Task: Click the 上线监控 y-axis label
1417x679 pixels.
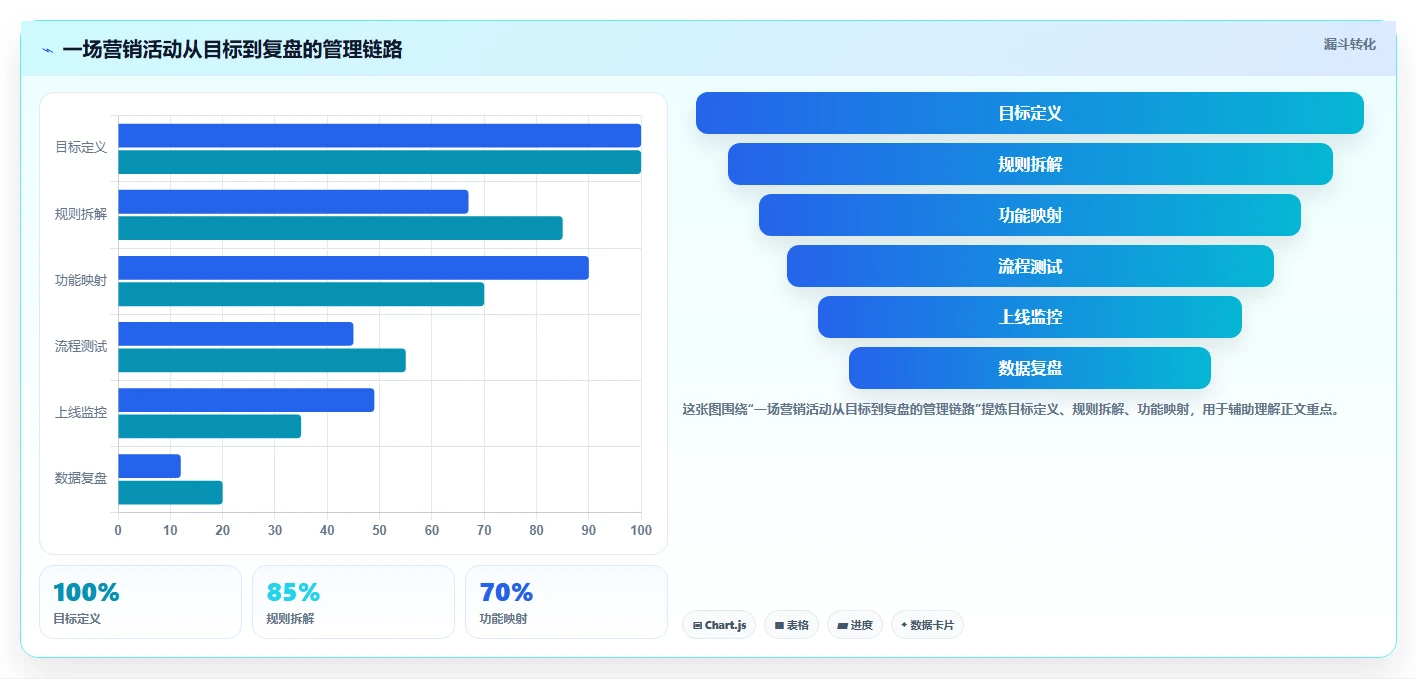Action: coord(81,412)
